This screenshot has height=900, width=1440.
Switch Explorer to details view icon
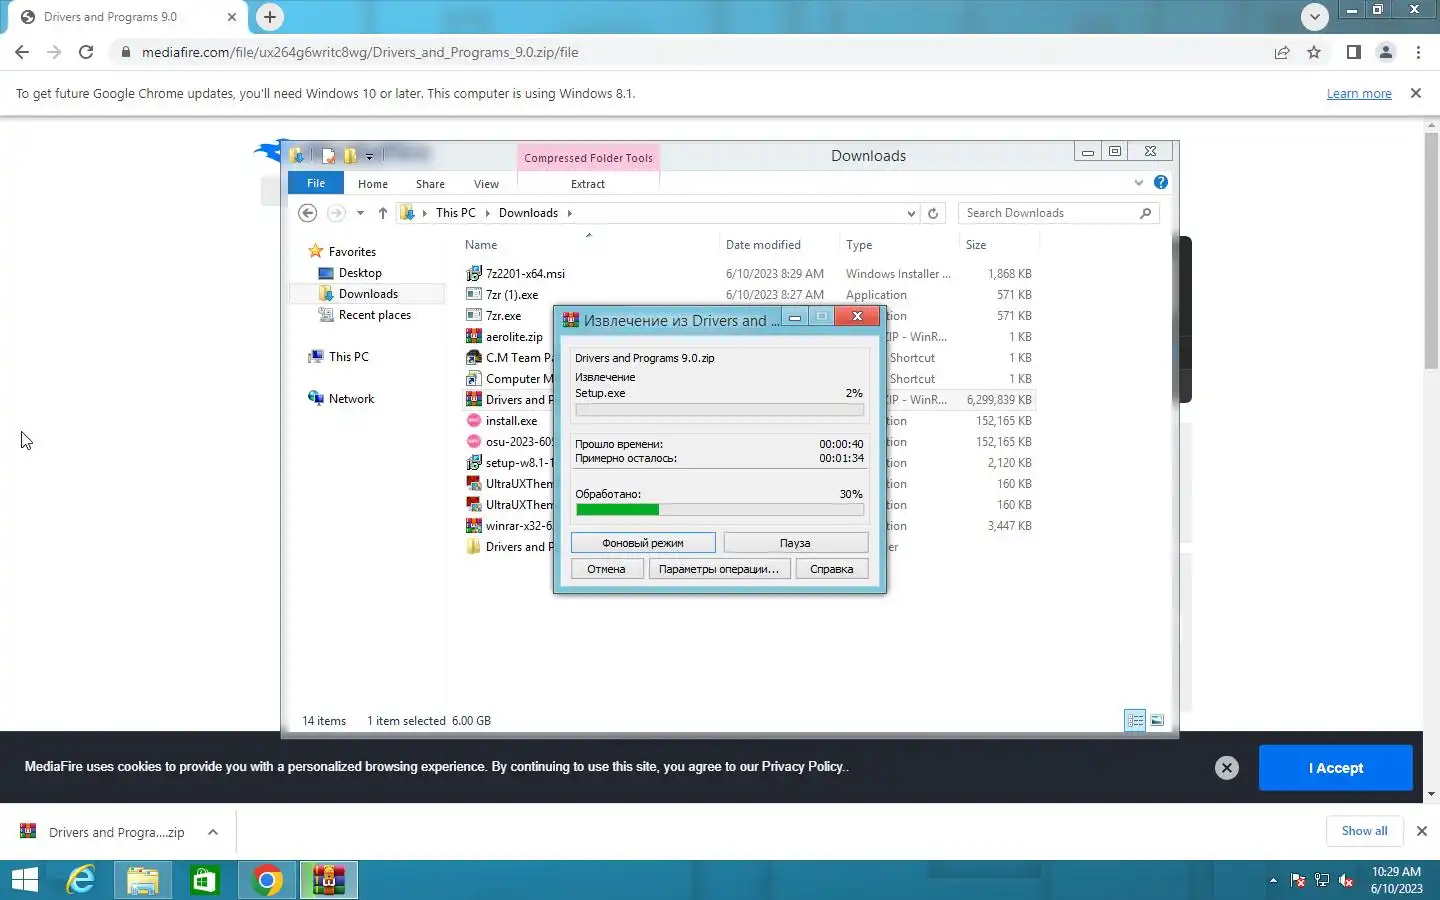pos(1135,720)
